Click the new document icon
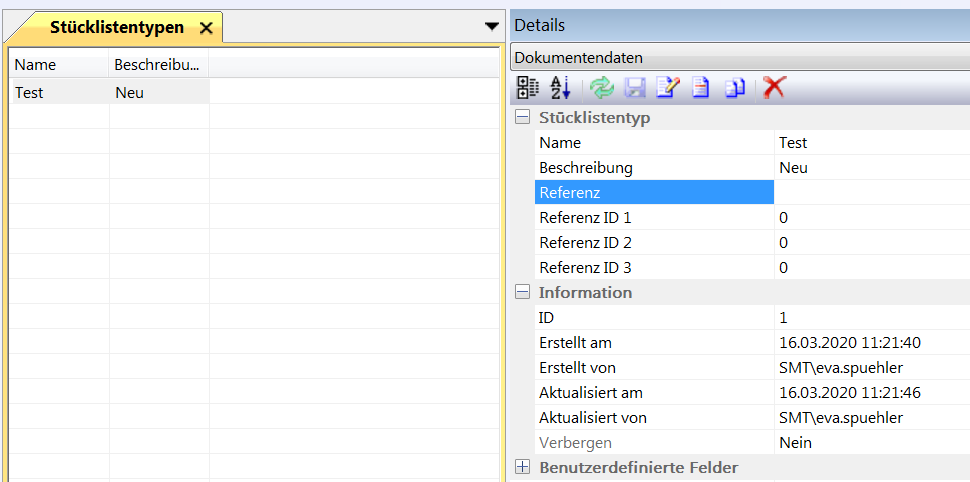The width and height of the screenshot is (970, 482). pyautogui.click(x=700, y=88)
